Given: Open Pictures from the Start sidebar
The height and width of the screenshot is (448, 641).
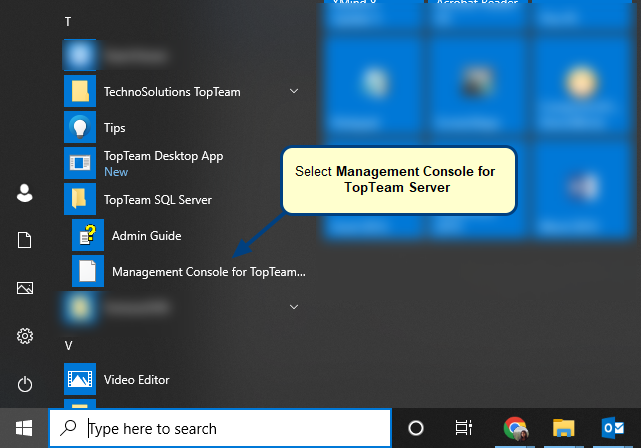Looking at the screenshot, I should [25, 288].
